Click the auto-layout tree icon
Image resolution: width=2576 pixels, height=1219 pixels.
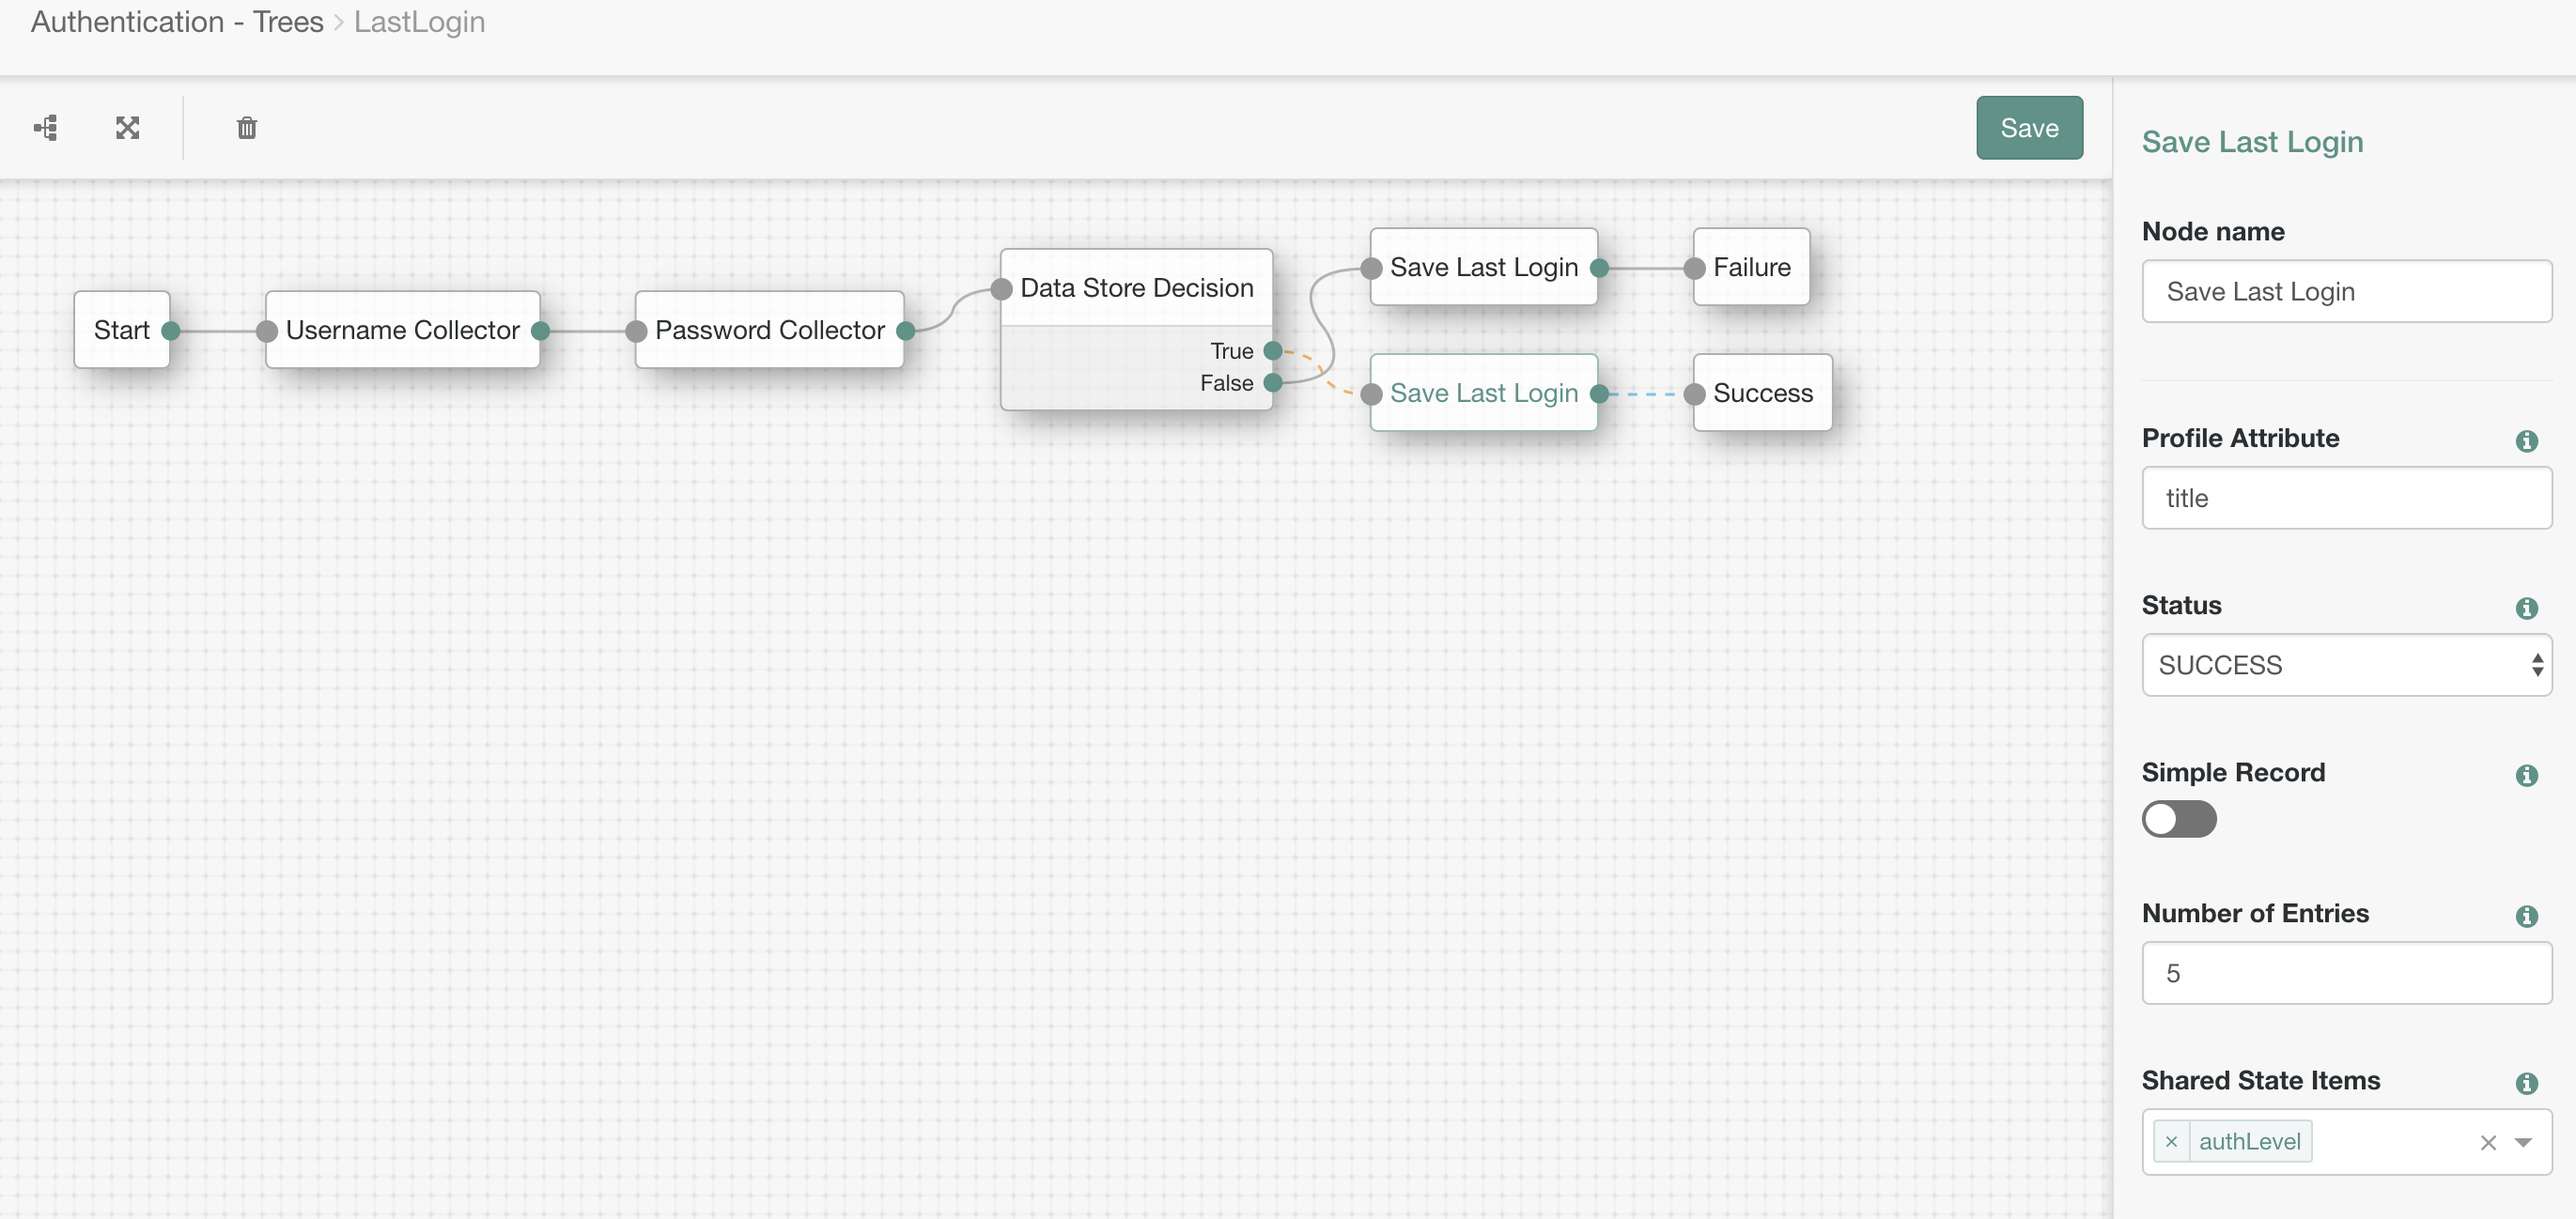click(x=46, y=128)
